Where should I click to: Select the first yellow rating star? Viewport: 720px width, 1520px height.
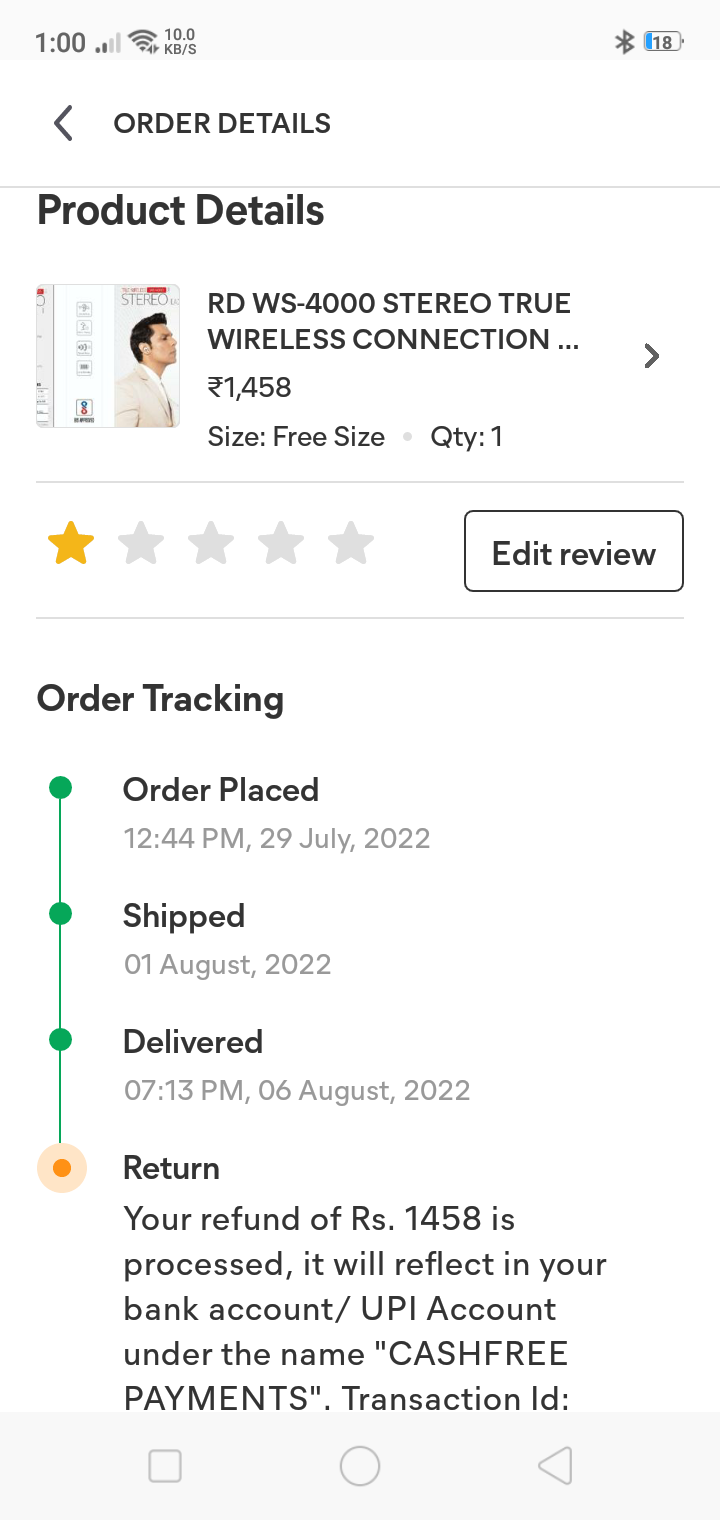[x=71, y=546]
